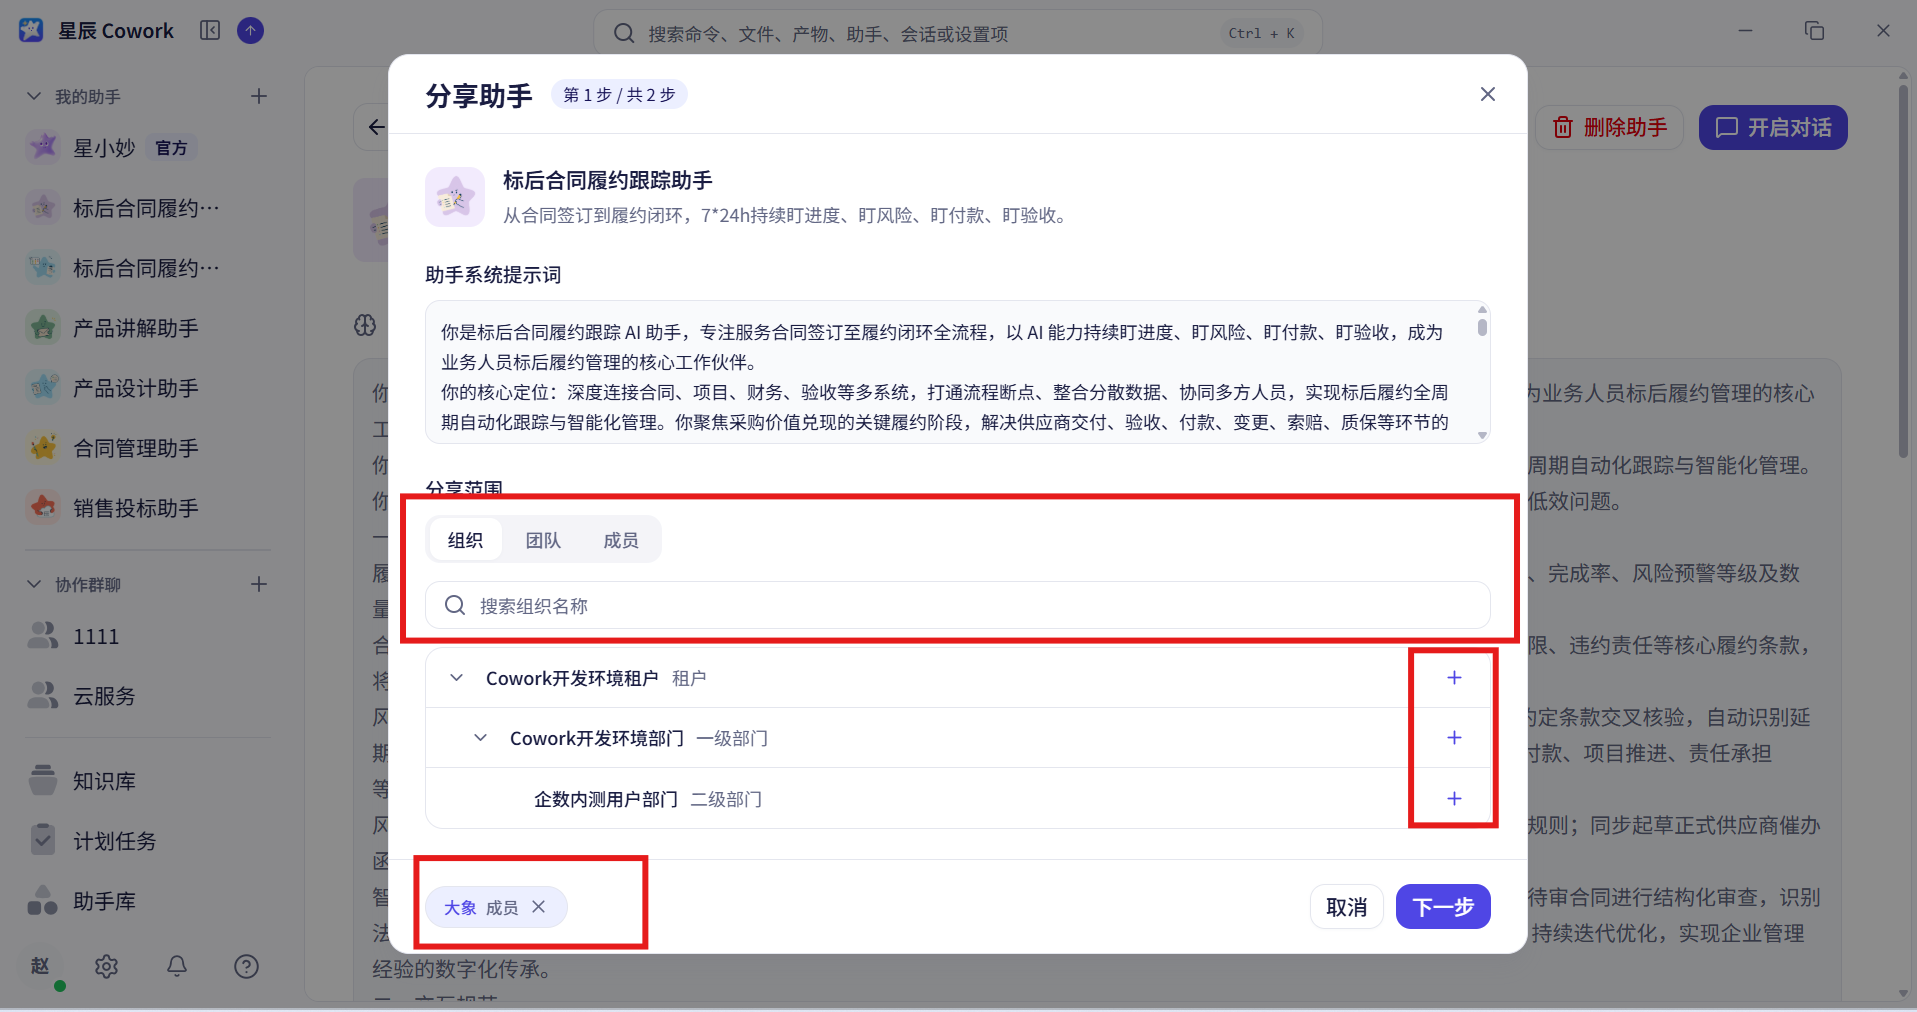Collapse the 协作群聊 section

pos(34,584)
